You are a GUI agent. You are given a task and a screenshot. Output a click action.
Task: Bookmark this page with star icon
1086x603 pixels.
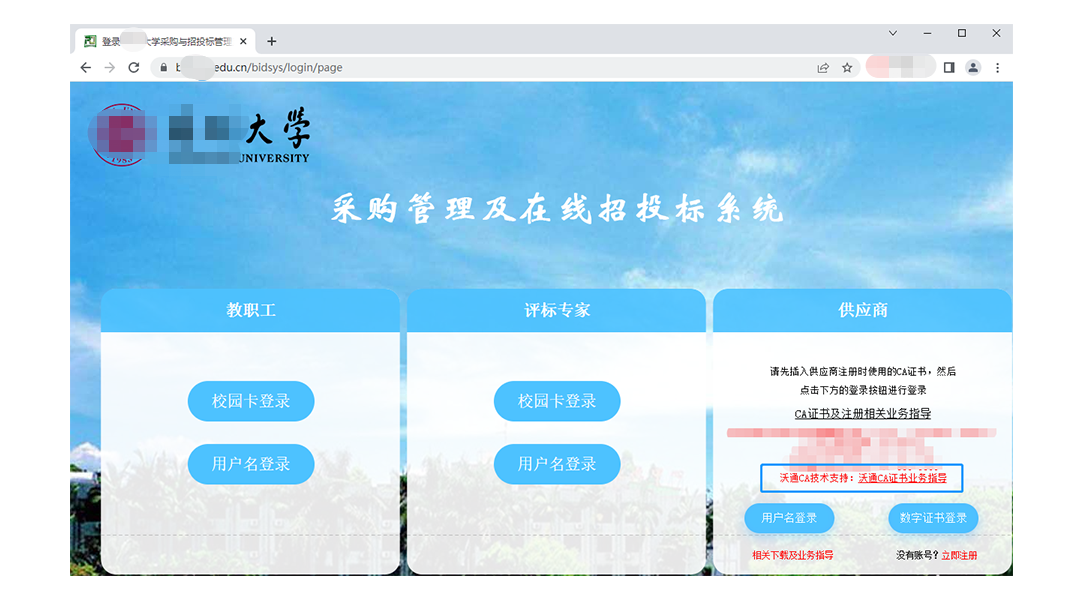[847, 68]
